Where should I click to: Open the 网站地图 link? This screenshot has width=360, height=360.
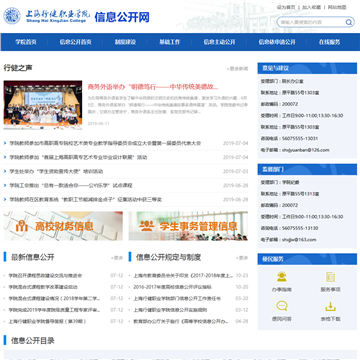pos(337,7)
